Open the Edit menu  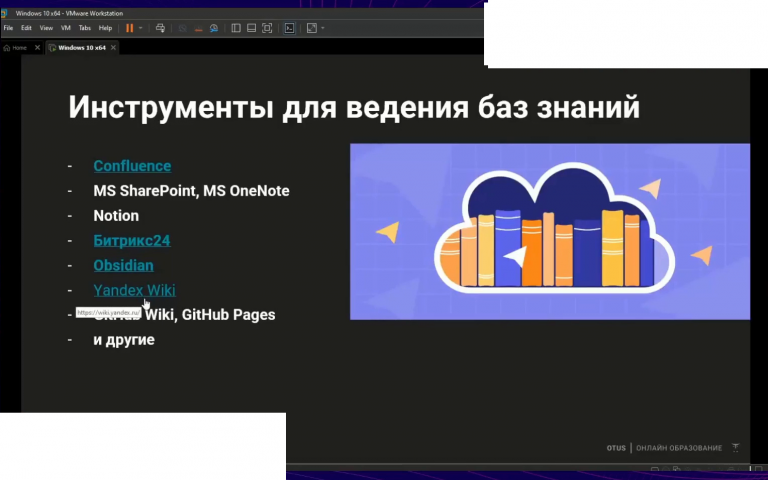pyautogui.click(x=26, y=28)
